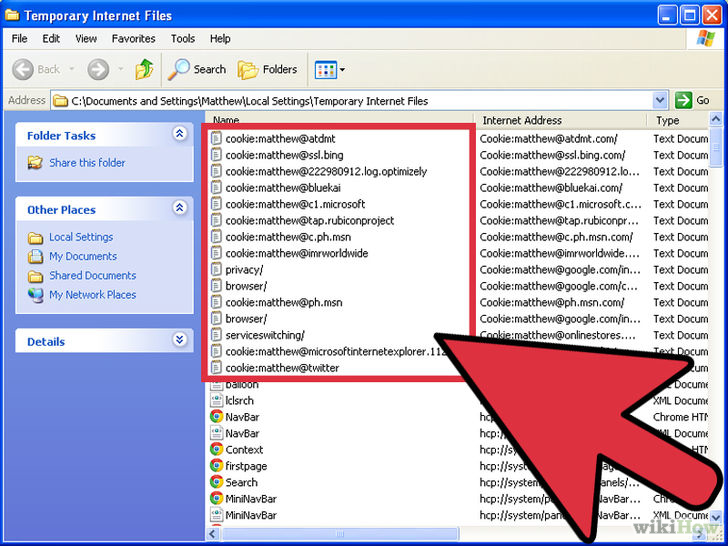Viewport: 728px width, 546px height.
Task: Click the cookie:matthew@bluekai document icon
Action: (216, 188)
